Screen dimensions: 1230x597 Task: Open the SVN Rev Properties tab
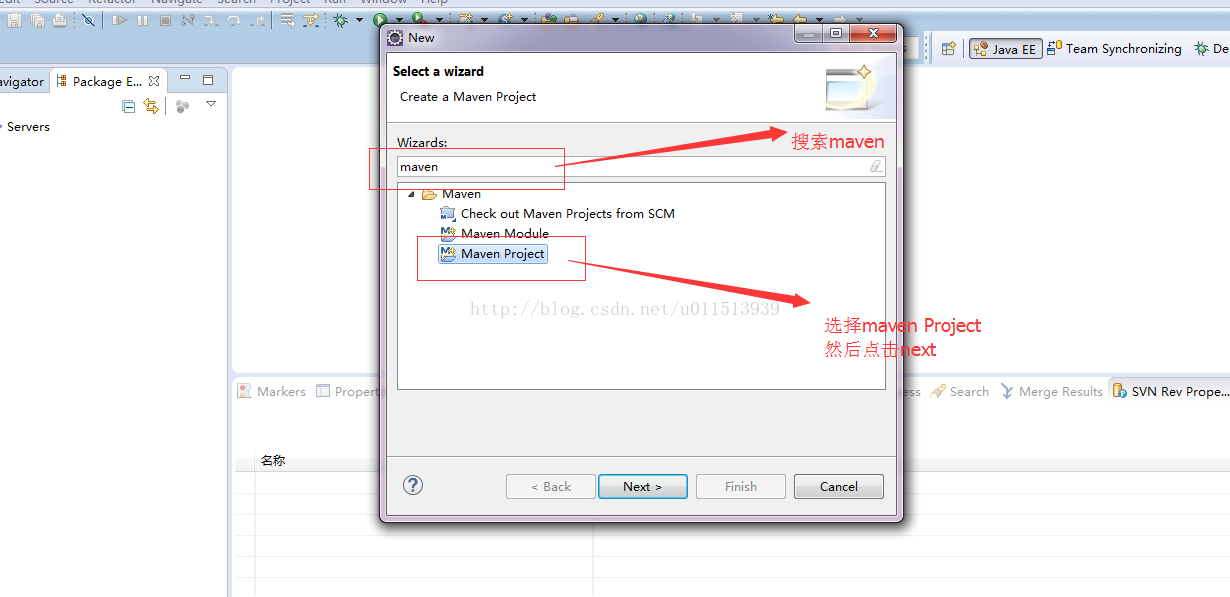[x=1169, y=392]
